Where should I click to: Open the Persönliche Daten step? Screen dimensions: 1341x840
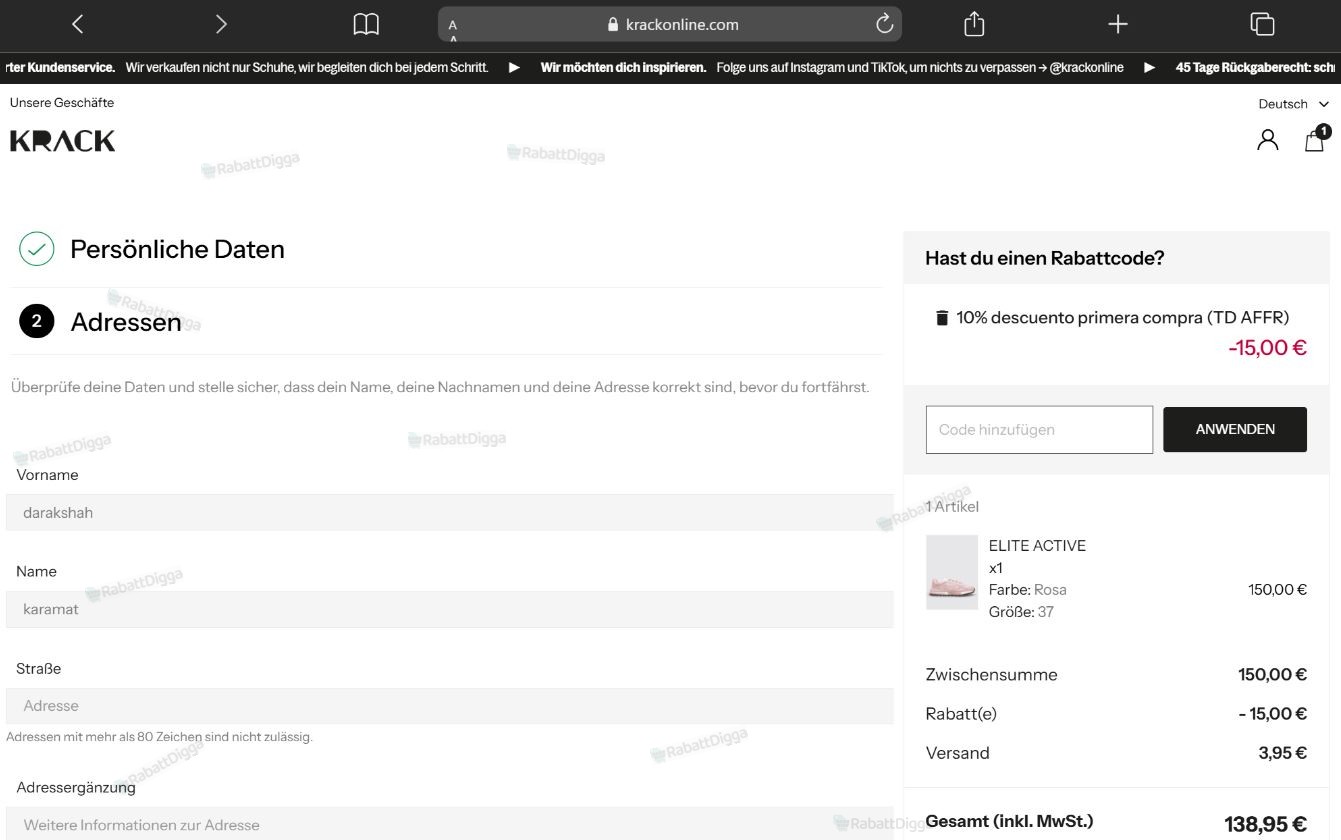(x=177, y=249)
